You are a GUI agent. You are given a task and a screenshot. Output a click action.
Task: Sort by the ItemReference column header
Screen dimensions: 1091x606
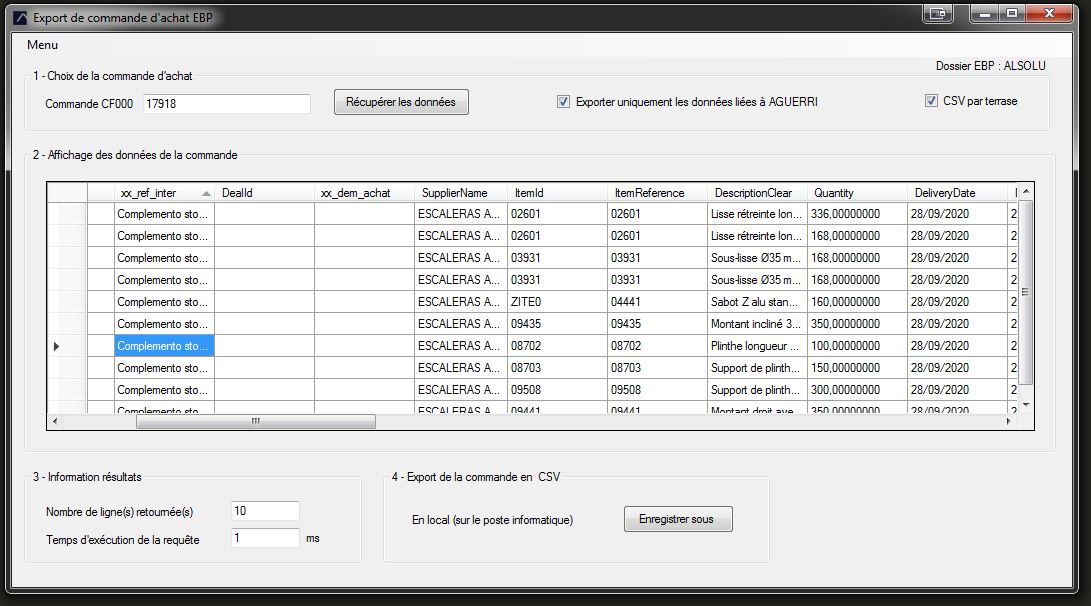click(x=658, y=193)
